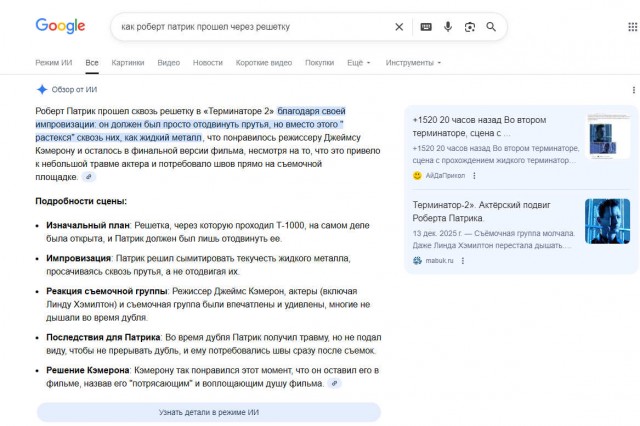Switch to Картинки tab

pos(128,63)
